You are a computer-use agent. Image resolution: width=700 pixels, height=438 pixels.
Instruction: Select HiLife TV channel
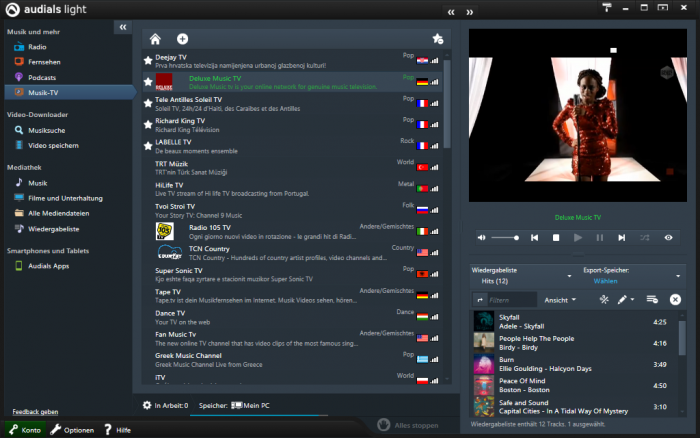tap(292, 189)
